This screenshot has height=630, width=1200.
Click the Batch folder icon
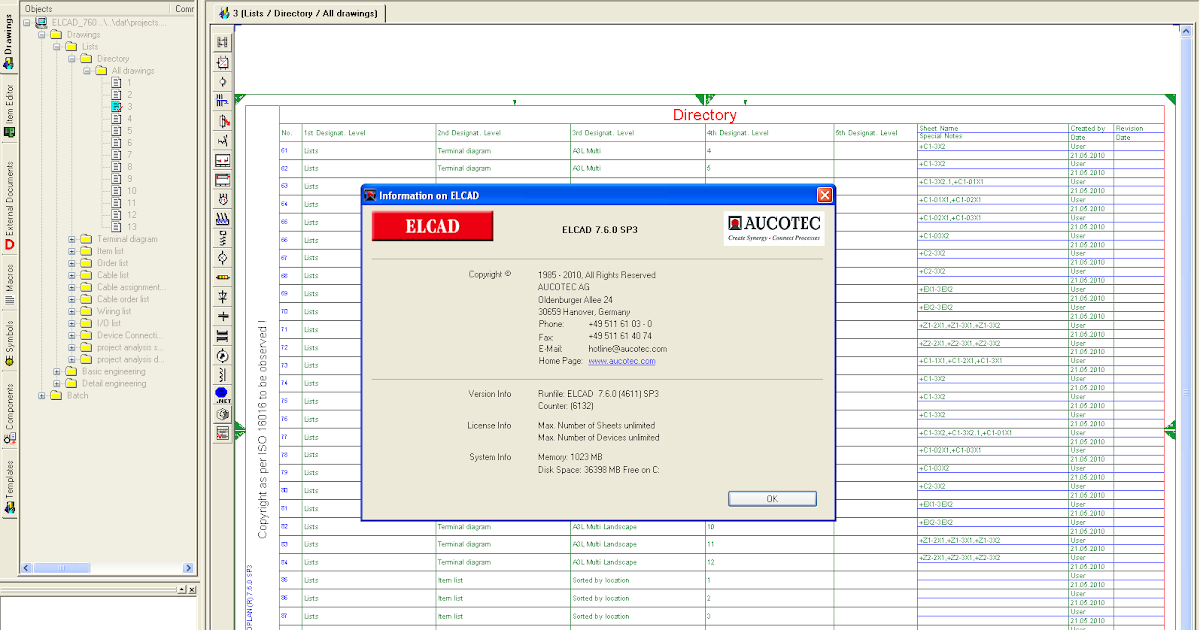pyautogui.click(x=56, y=395)
